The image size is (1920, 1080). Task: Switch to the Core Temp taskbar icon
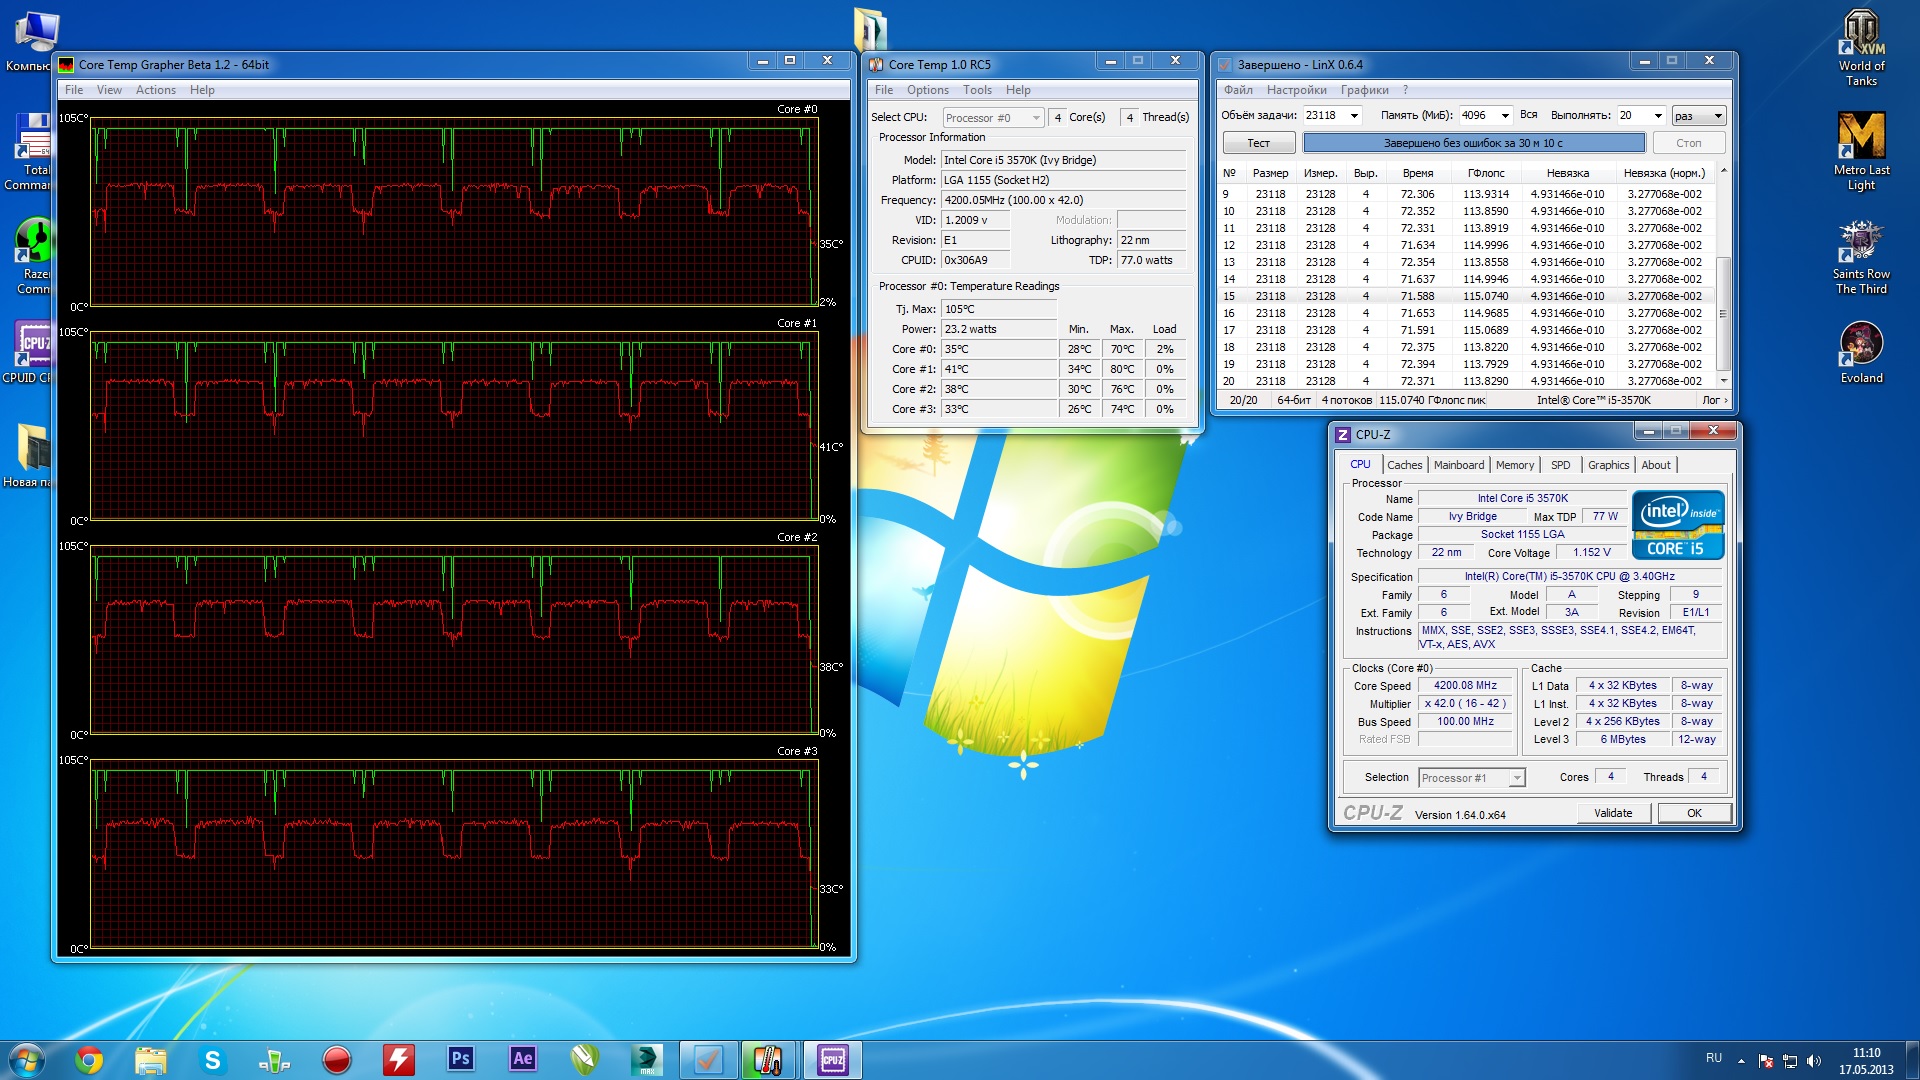click(x=768, y=1059)
